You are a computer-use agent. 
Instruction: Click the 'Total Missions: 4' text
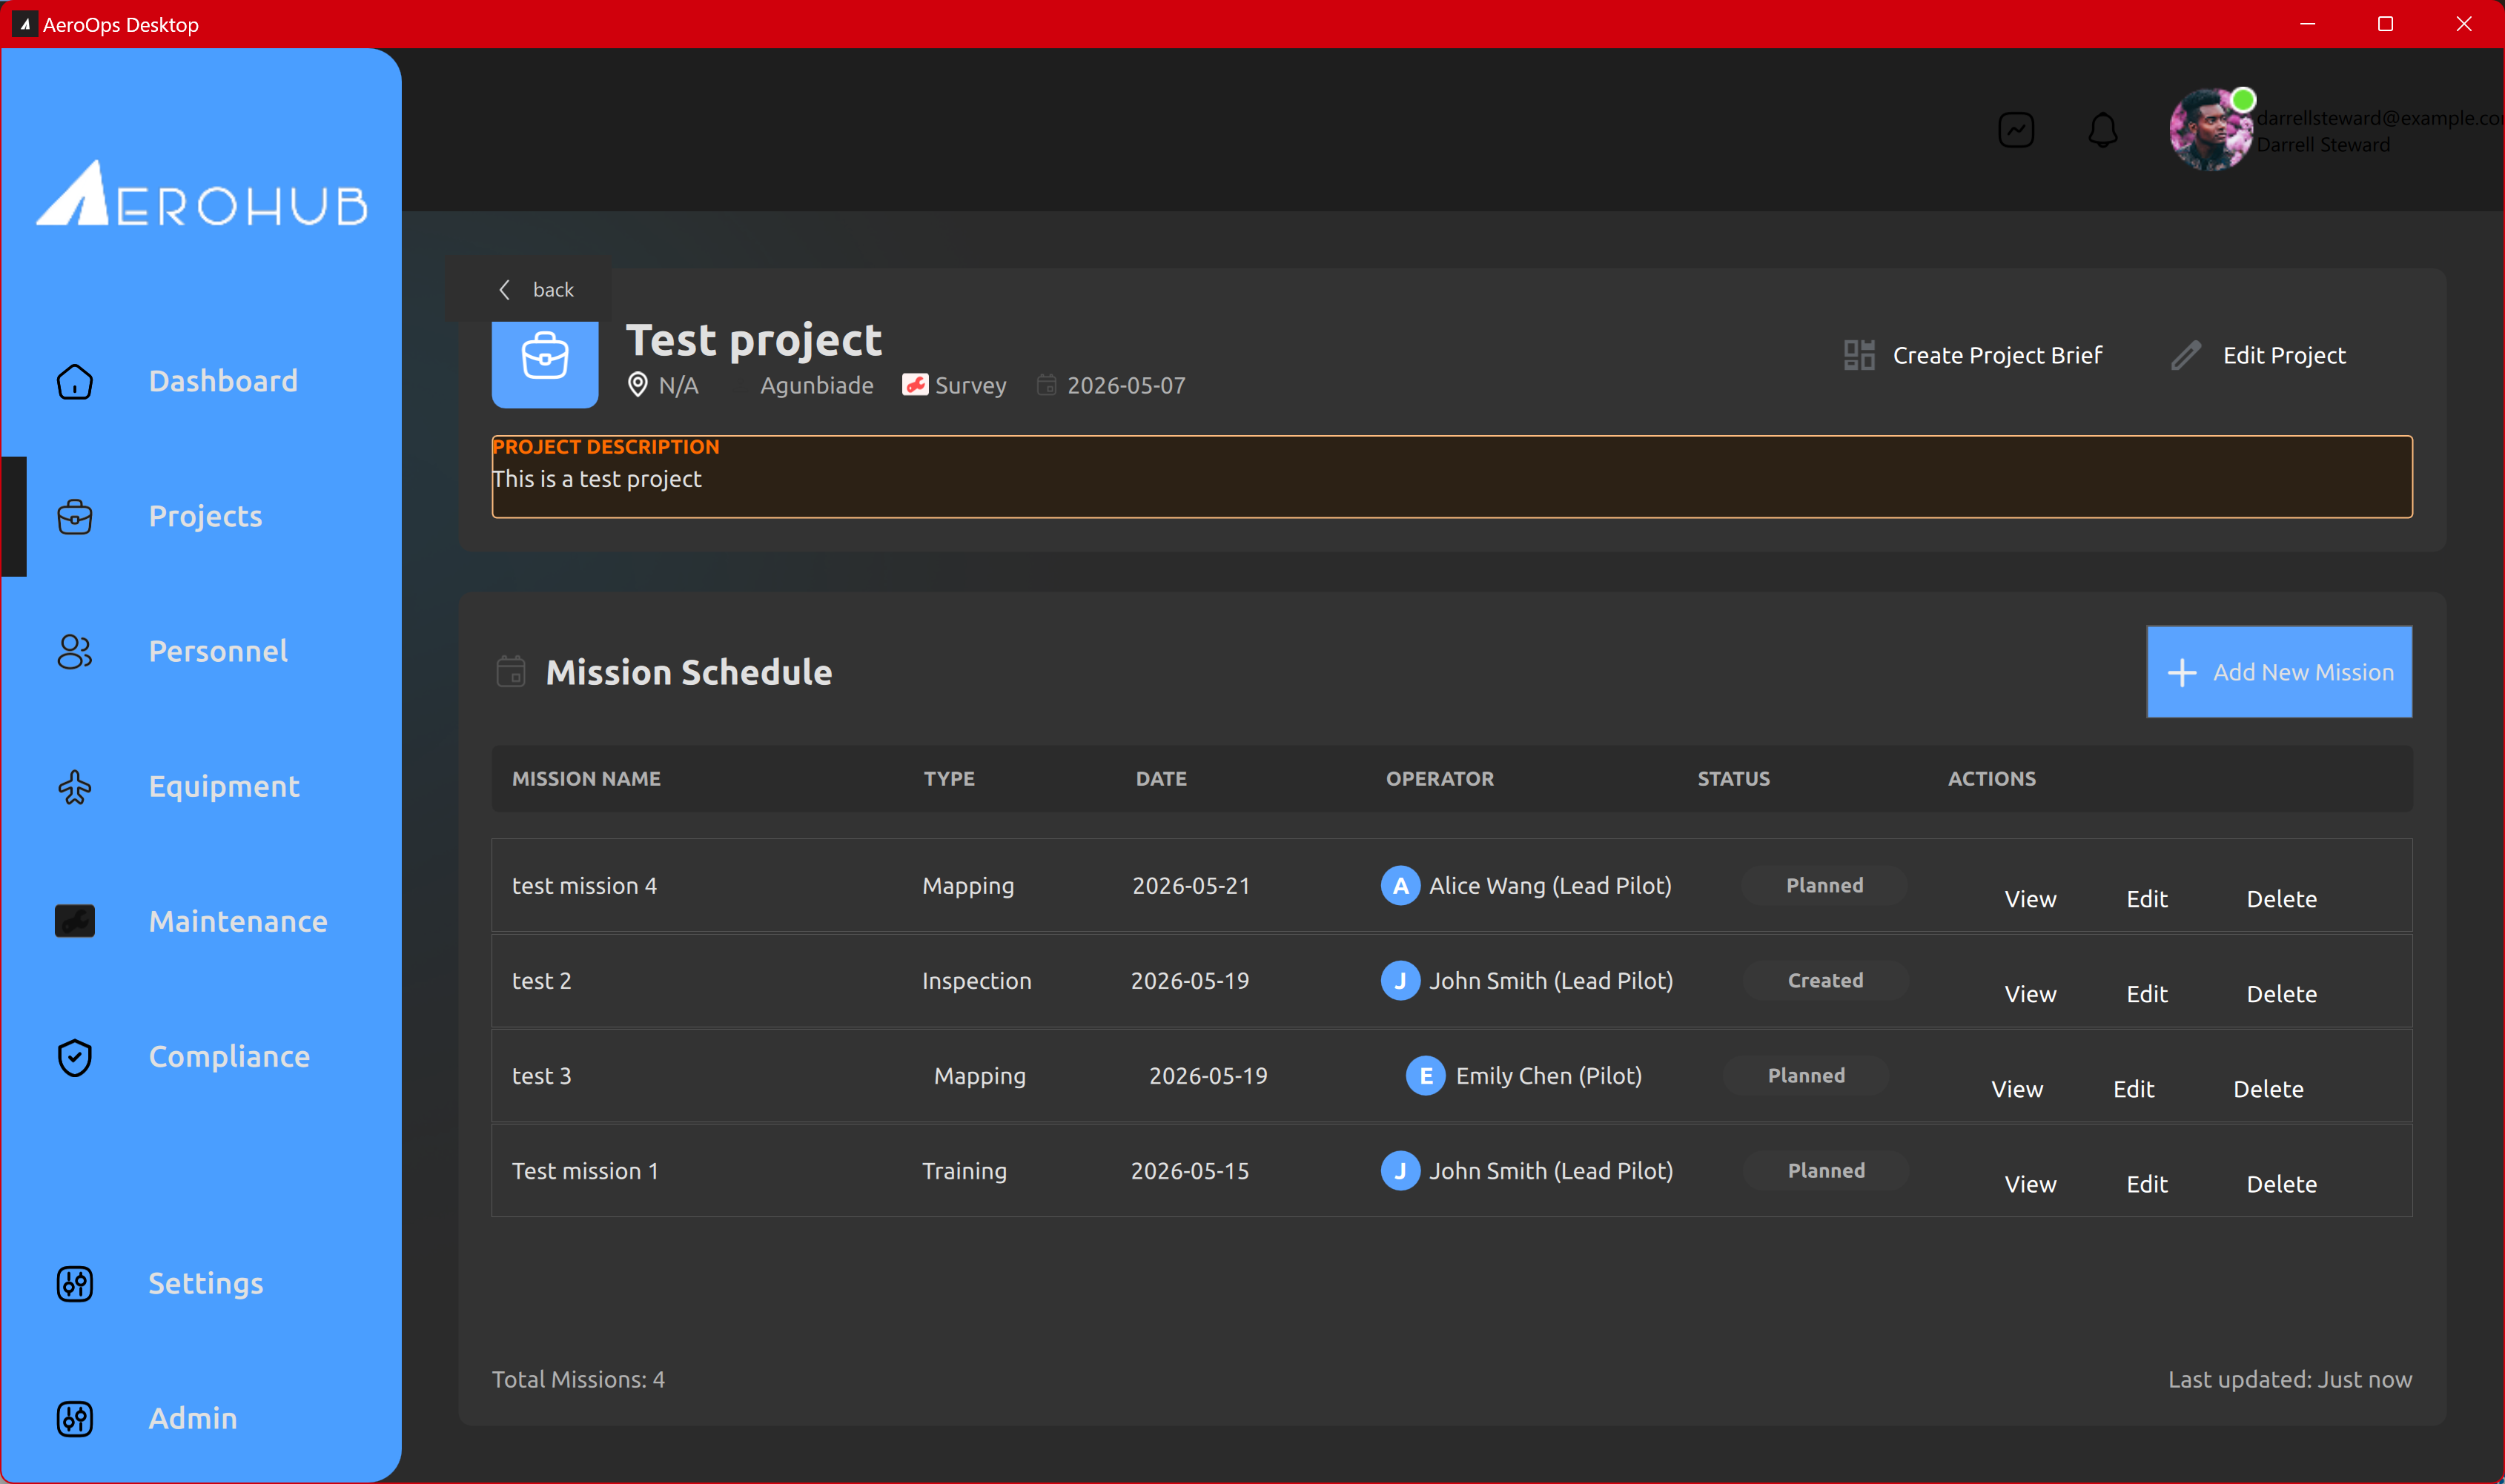point(578,1380)
